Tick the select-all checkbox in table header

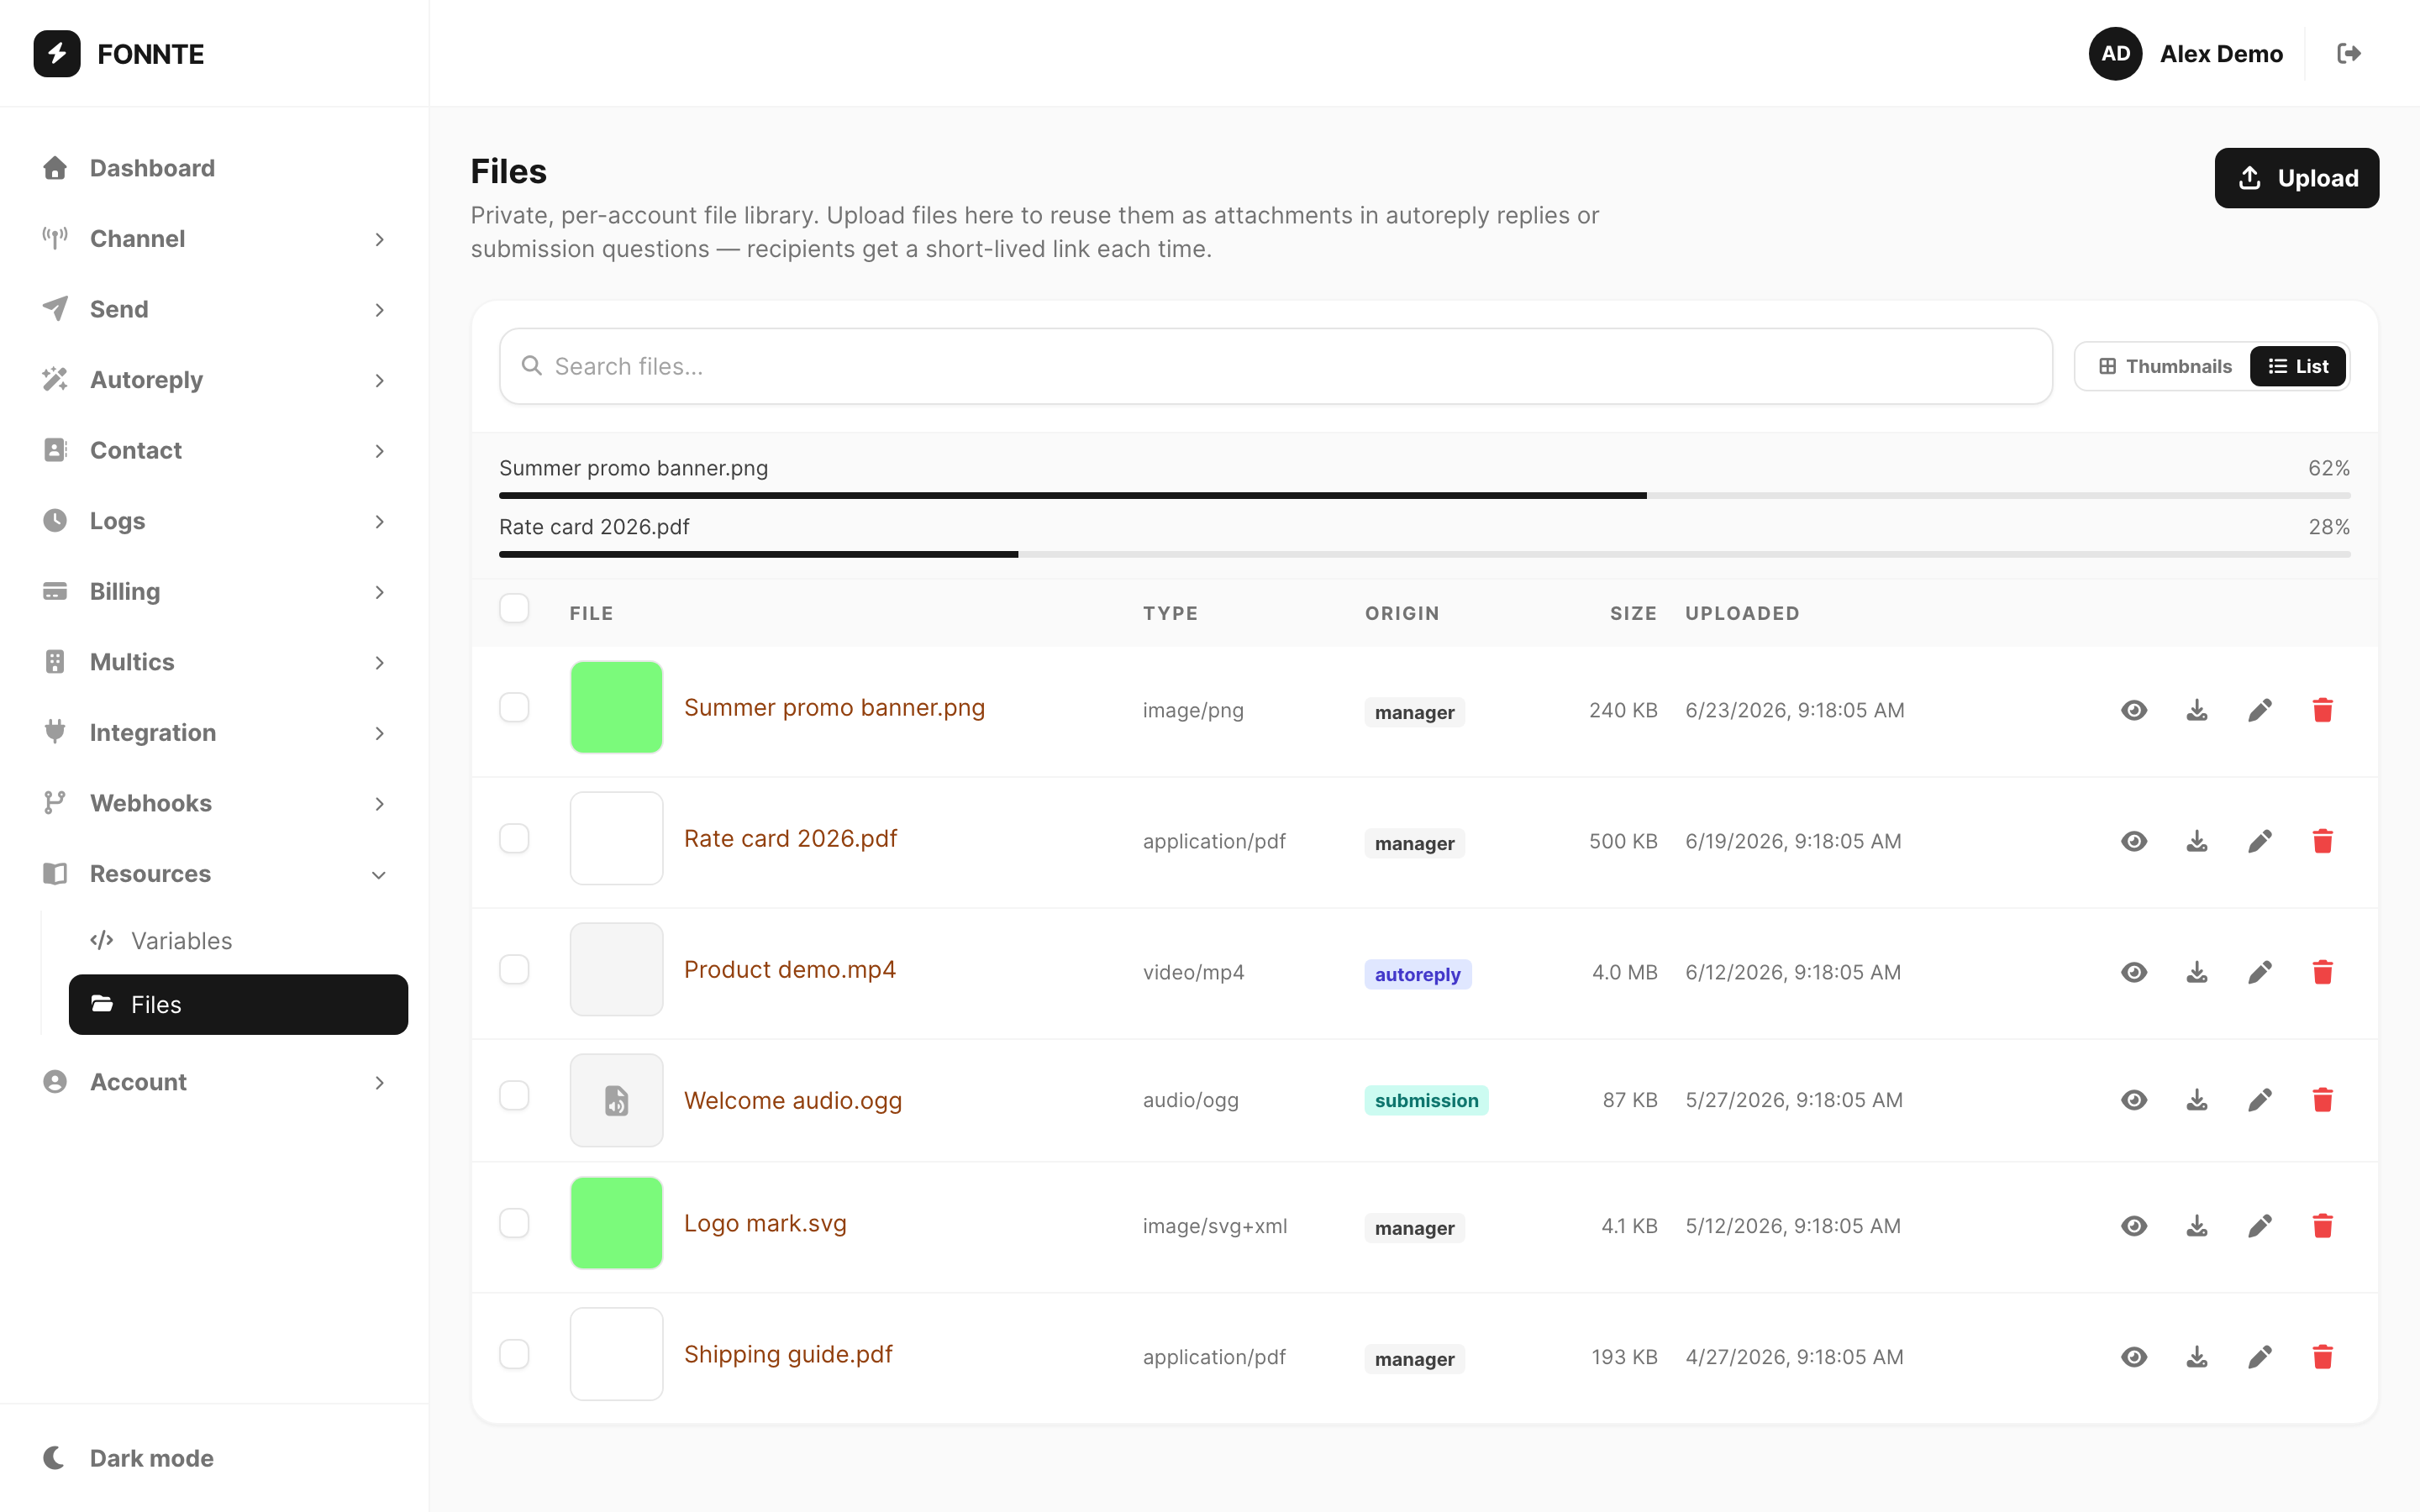pyautogui.click(x=514, y=608)
